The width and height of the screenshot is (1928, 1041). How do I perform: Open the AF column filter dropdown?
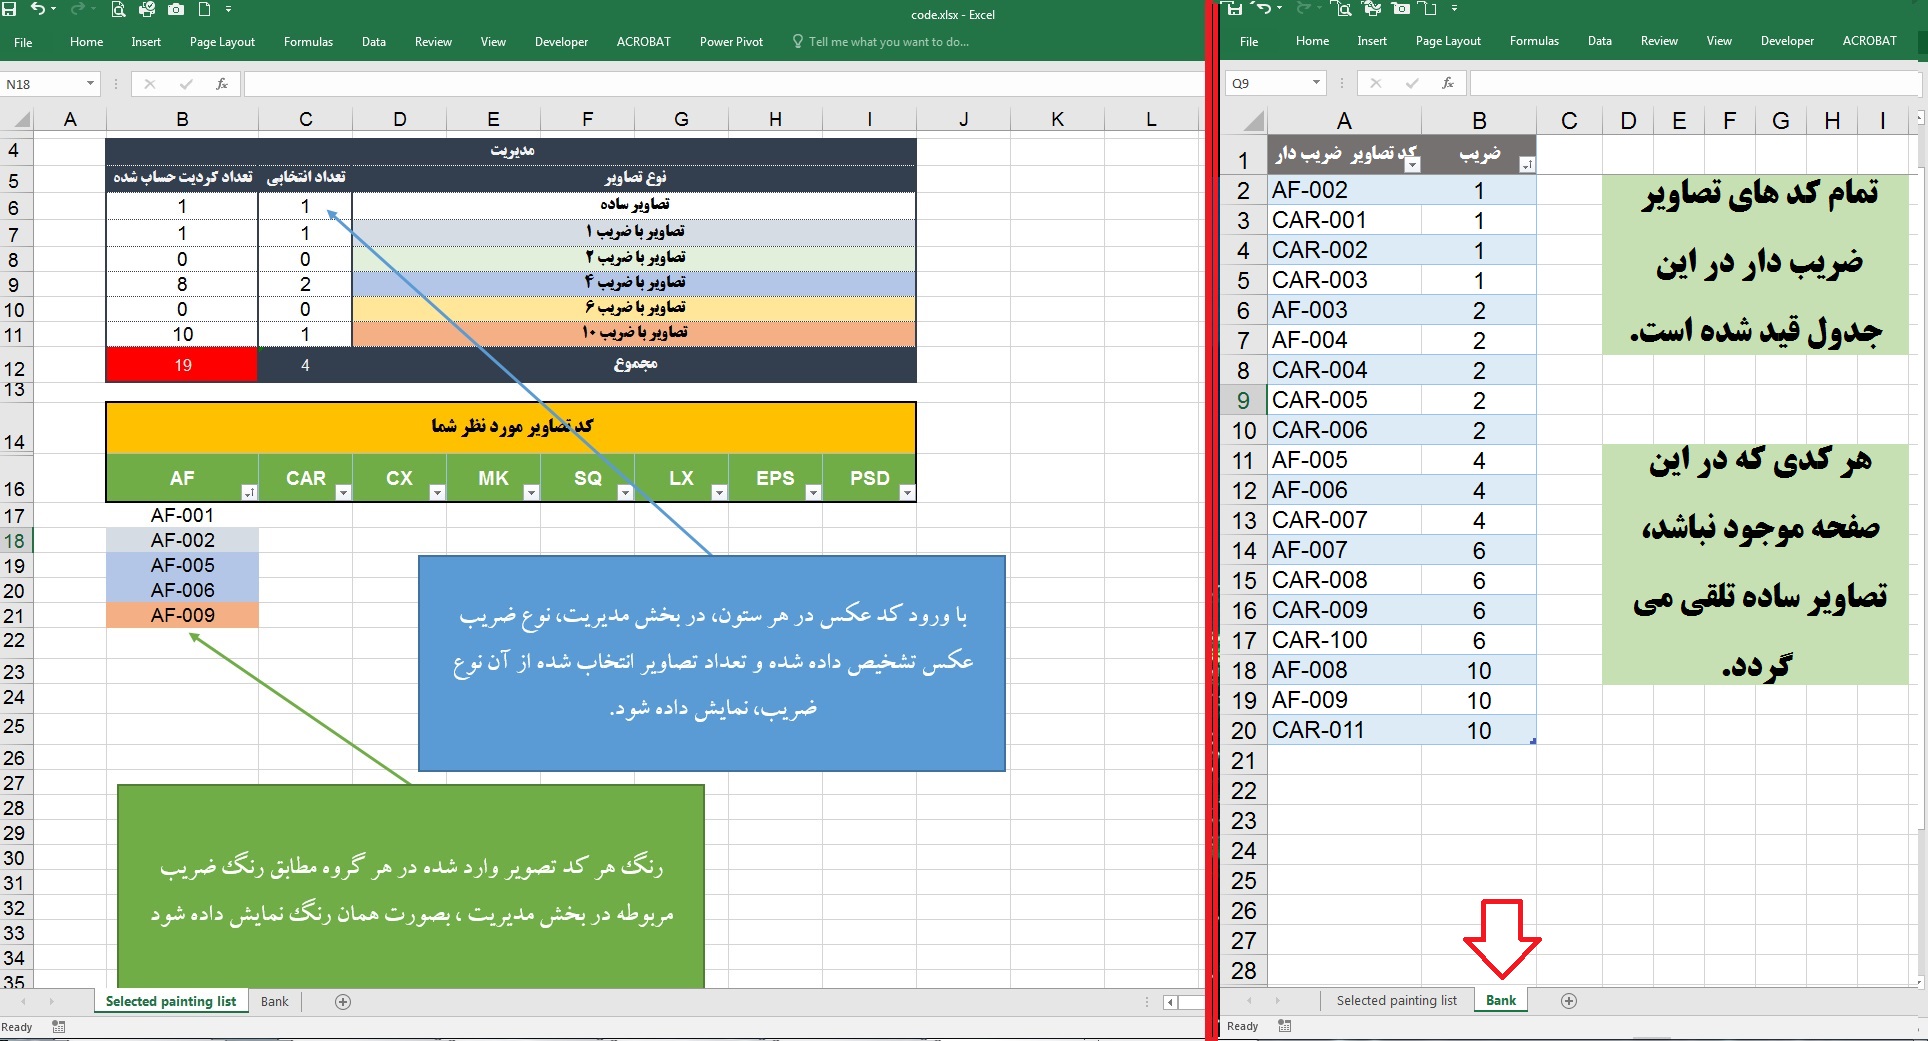click(249, 492)
